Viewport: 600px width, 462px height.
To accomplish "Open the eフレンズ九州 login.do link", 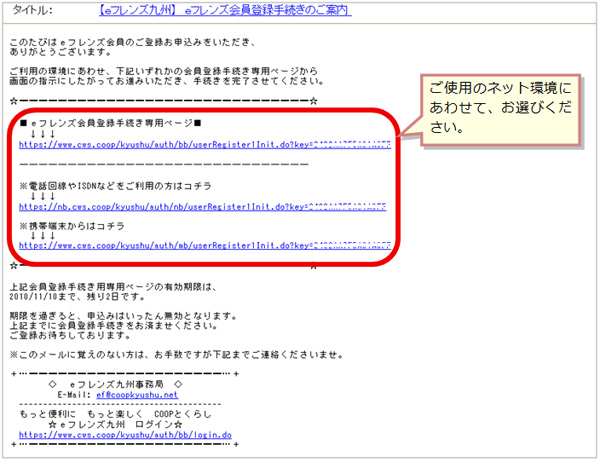I will [x=125, y=435].
